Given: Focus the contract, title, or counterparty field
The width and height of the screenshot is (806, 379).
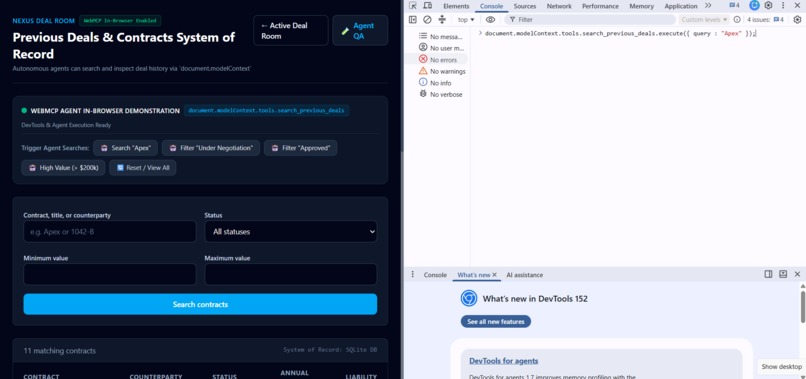Looking at the screenshot, I should tap(109, 232).
